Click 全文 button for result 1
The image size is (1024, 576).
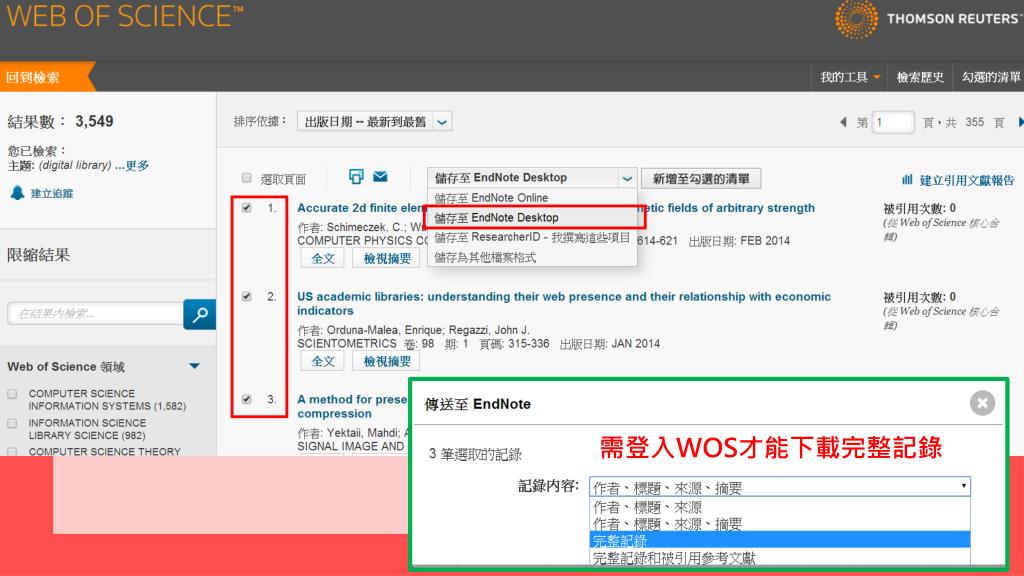pos(323,259)
